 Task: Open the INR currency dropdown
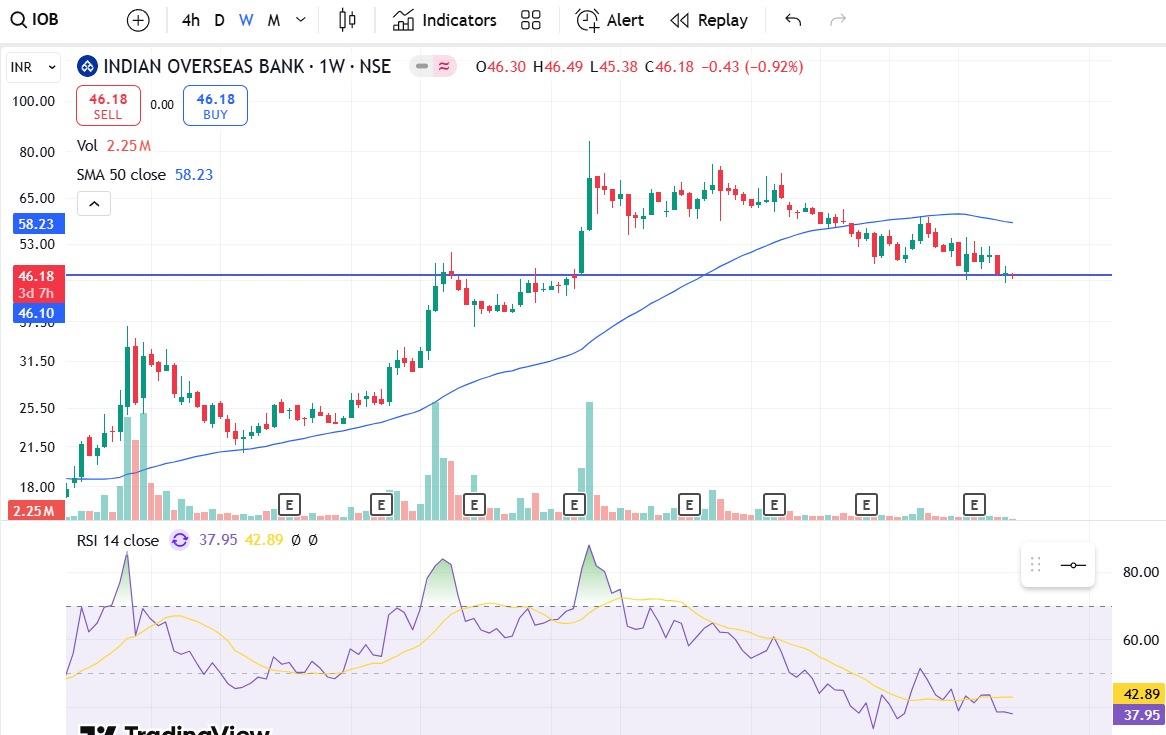(x=33, y=67)
